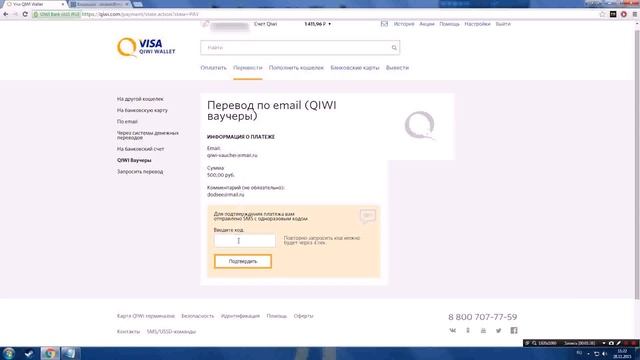The width and height of the screenshot is (640, 360).
Task: Open the Помощь link in the header
Action: tap(449, 24)
